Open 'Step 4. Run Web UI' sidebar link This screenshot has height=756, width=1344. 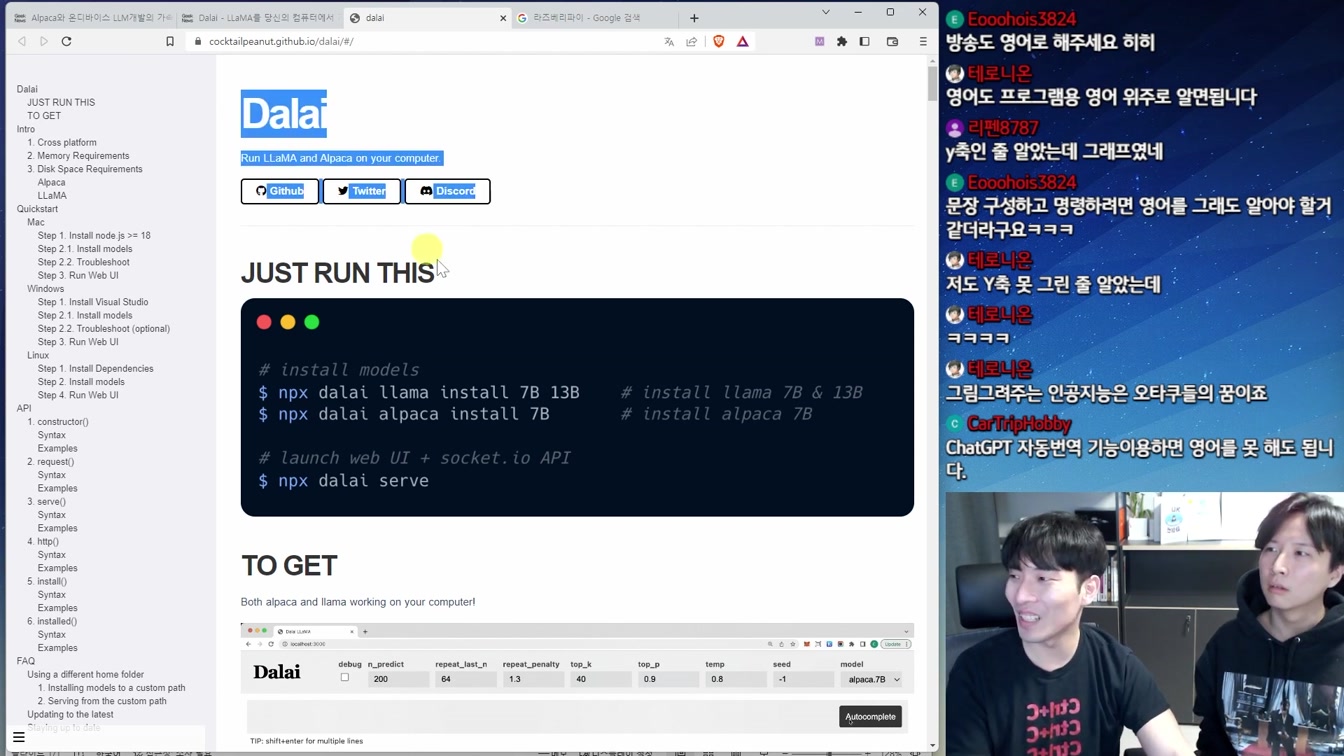[x=78, y=395]
